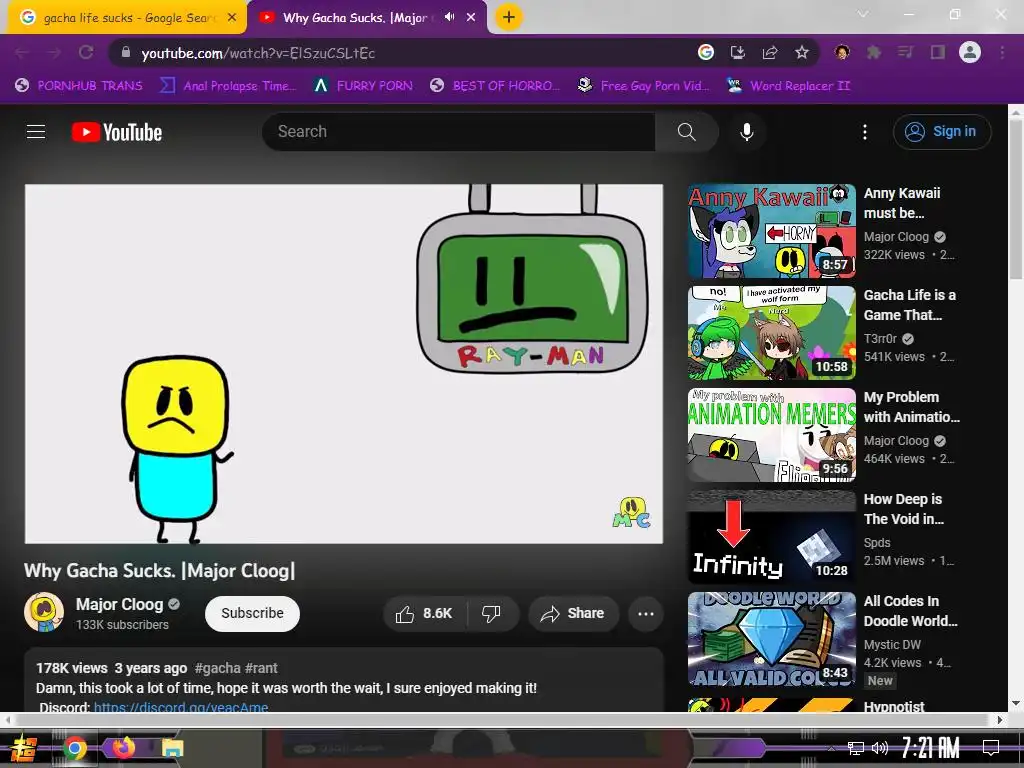Open the Word Replacer II bookmark
The image size is (1024, 768).
pyautogui.click(x=788, y=86)
